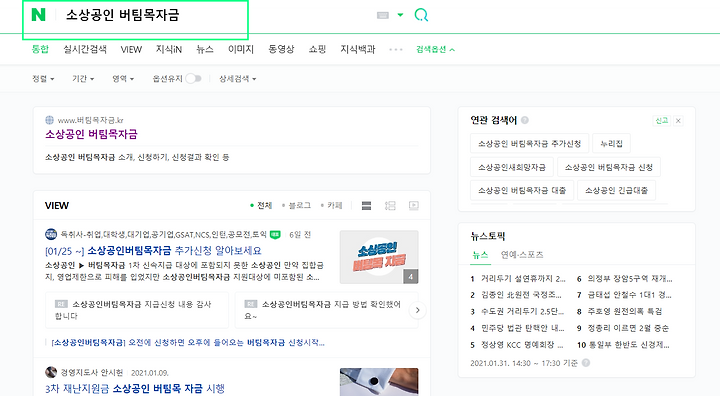Switch VIEW to video layout icon
This screenshot has height=396, width=720.
coord(414,206)
